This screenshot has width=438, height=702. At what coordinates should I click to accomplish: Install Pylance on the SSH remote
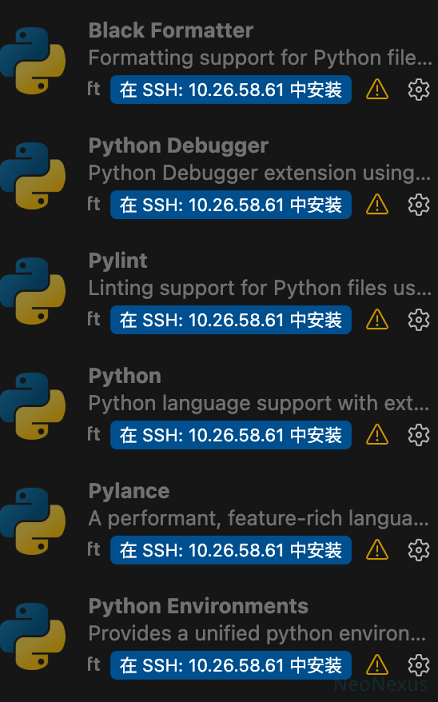coord(231,550)
